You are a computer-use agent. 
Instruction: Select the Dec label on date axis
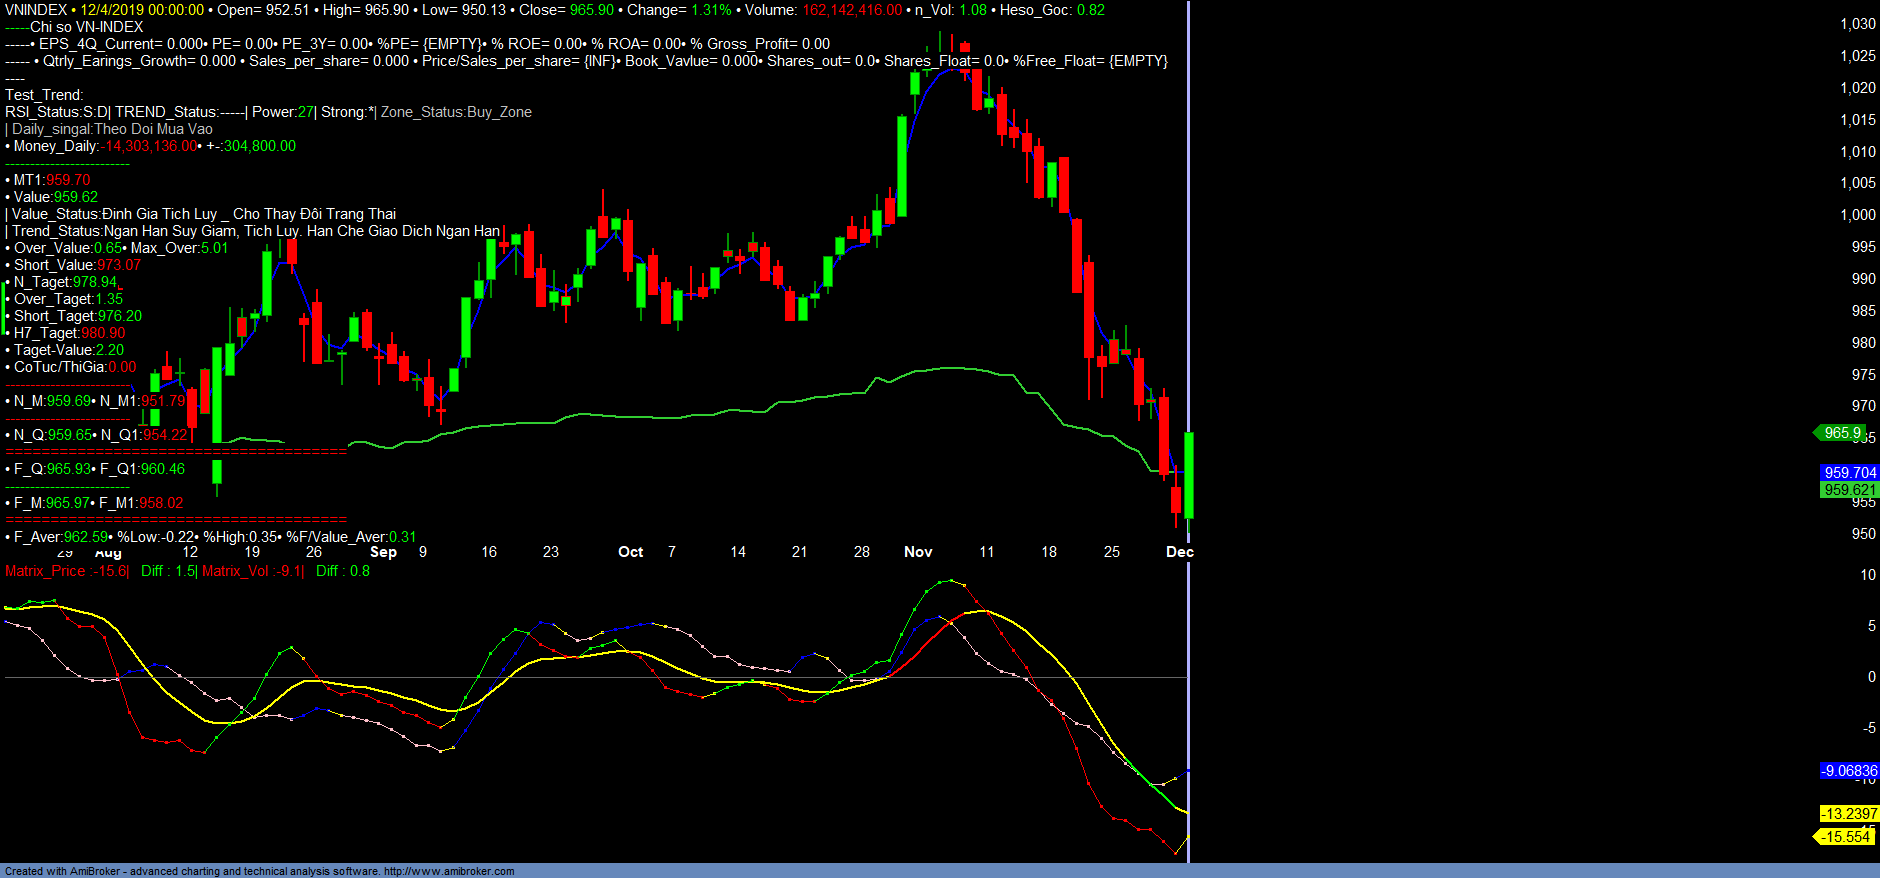(x=1179, y=552)
